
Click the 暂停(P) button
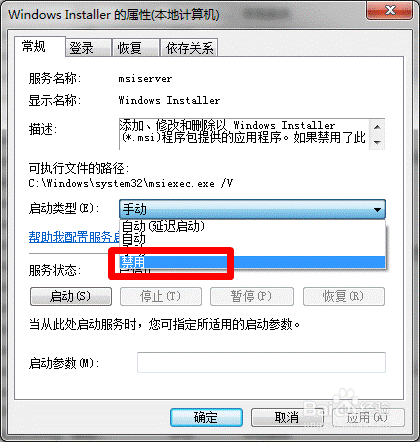click(x=252, y=296)
